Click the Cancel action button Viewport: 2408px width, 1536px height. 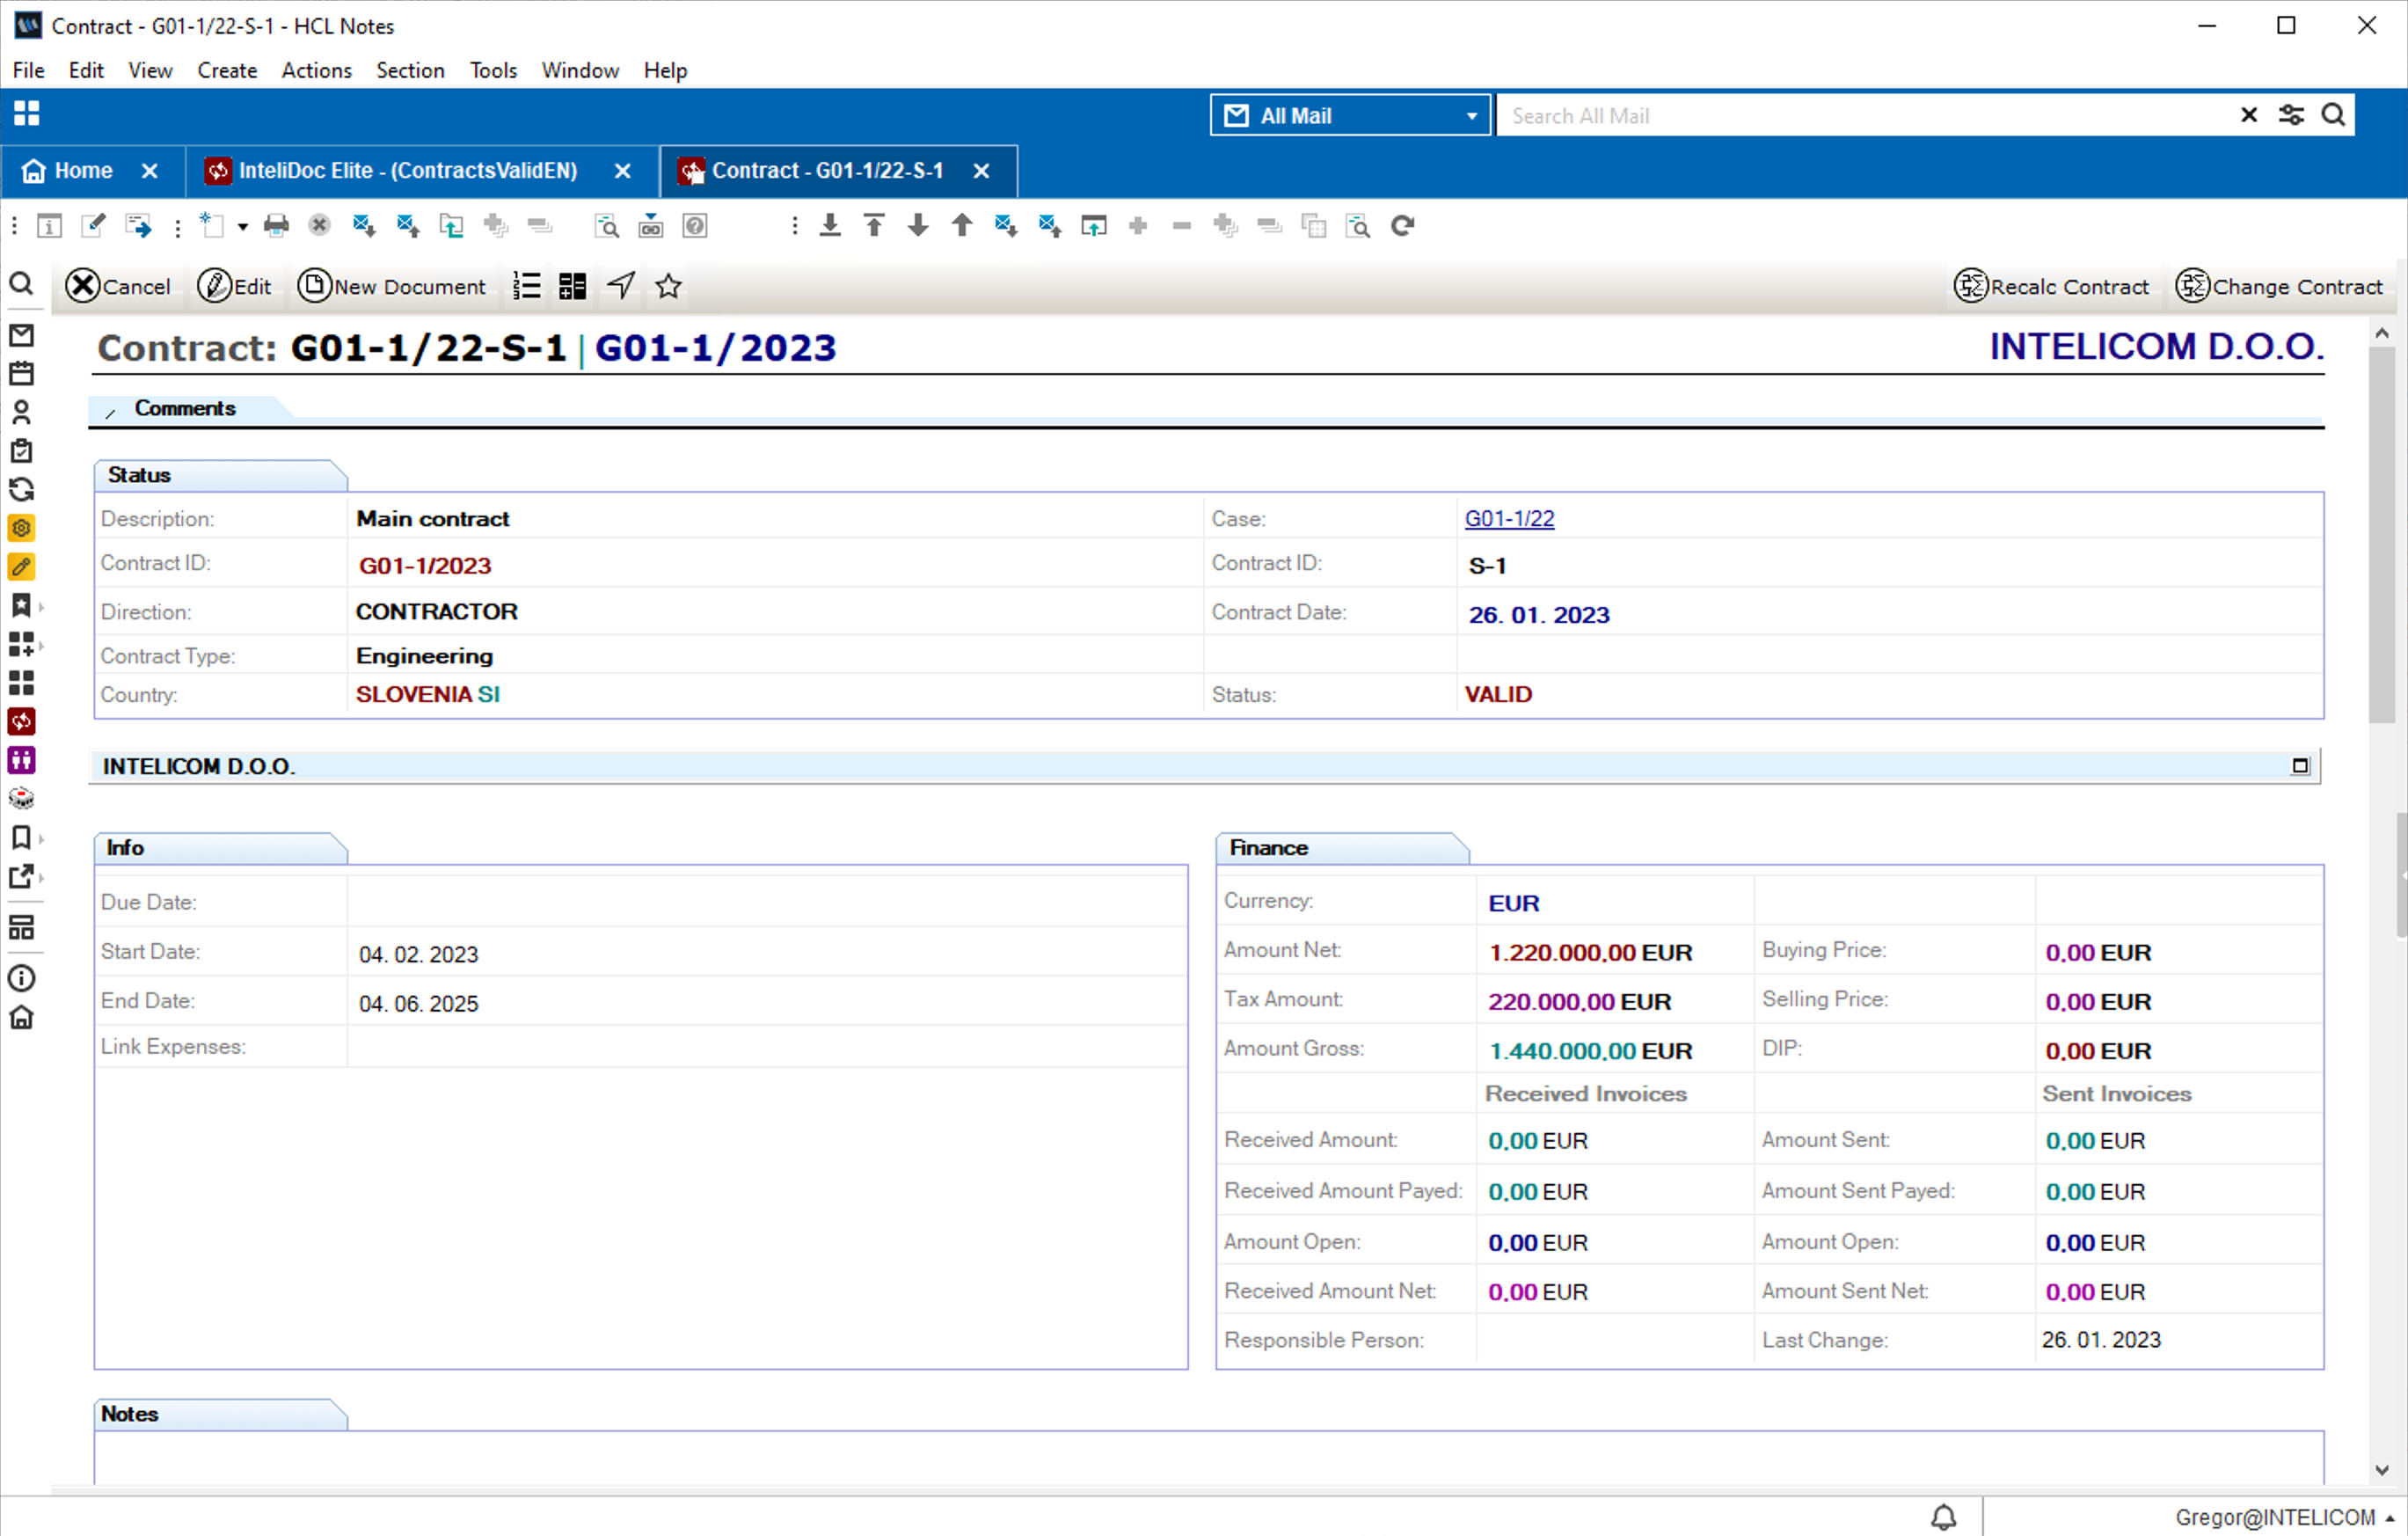coord(118,286)
